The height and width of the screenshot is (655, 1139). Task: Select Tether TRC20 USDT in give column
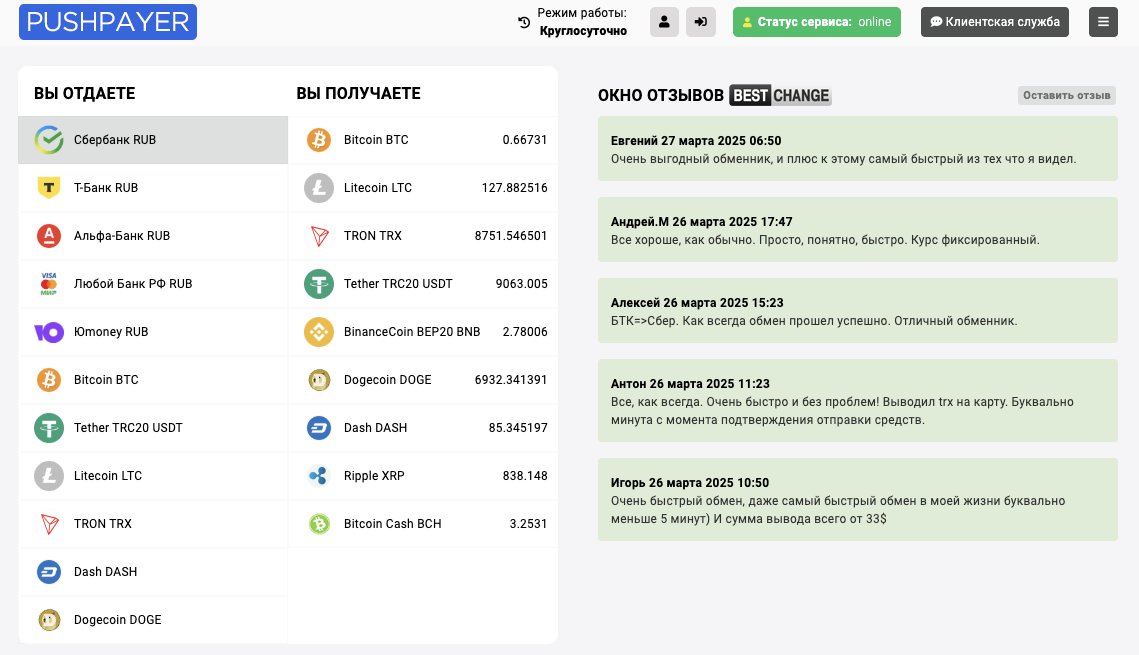(153, 428)
